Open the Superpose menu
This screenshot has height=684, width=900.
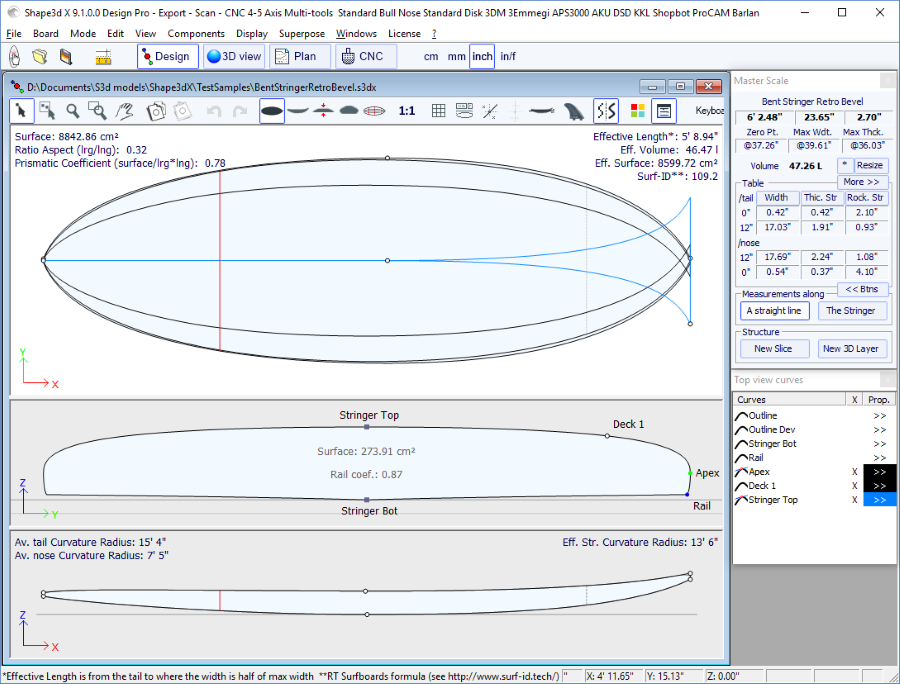click(x=301, y=33)
